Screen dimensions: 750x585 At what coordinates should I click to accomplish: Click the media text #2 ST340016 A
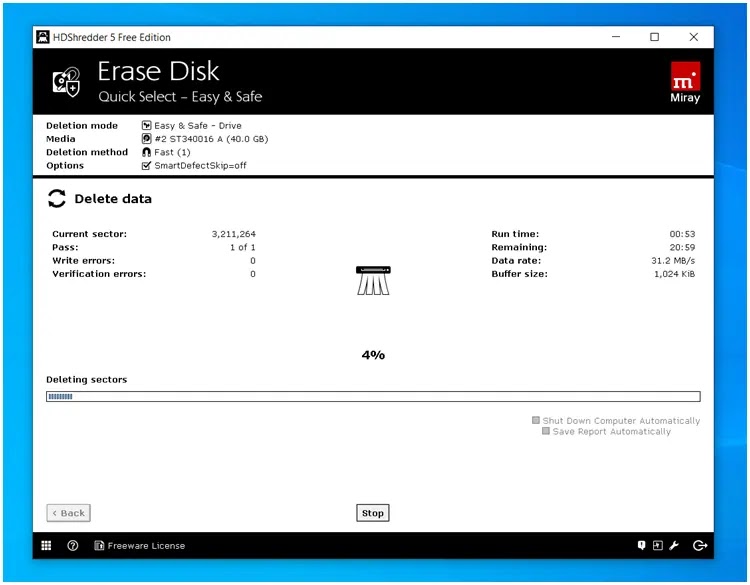pos(211,139)
